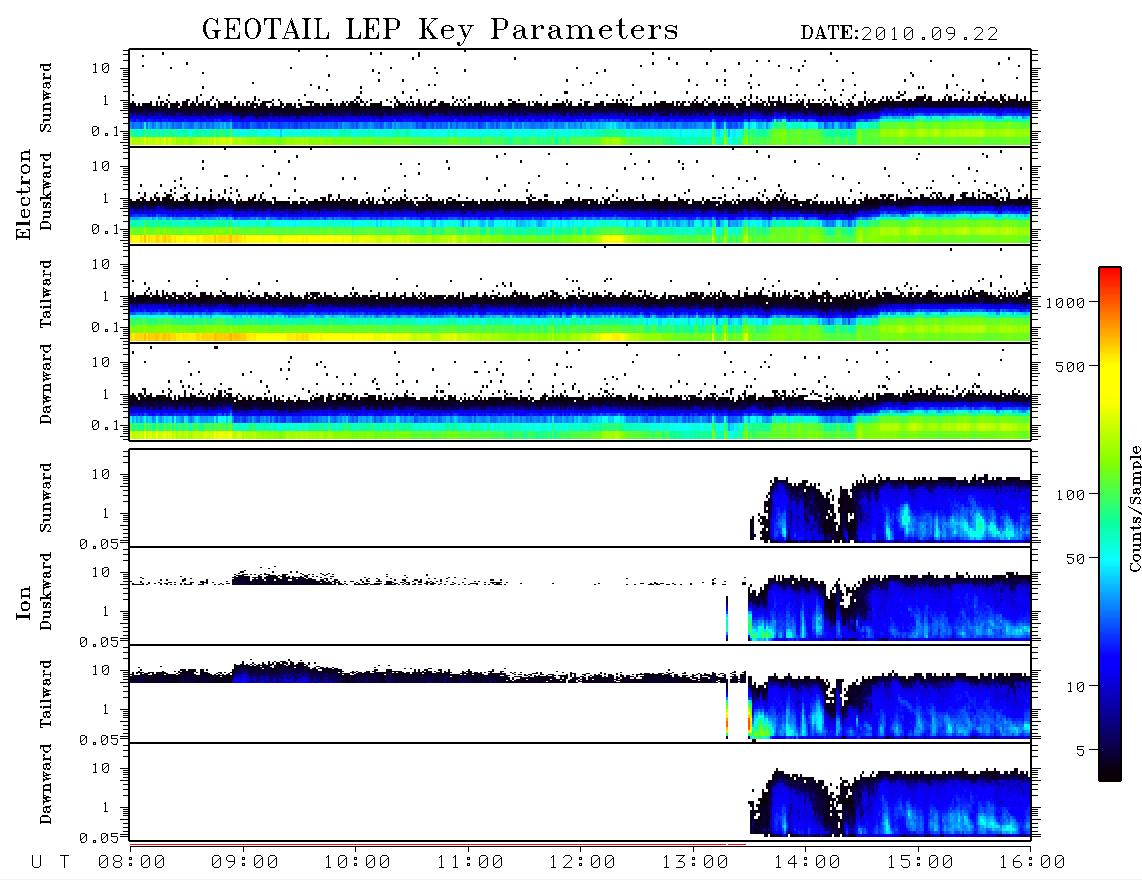Viewport: 1142px width, 880px height.
Task: Click the 'DATE:2010.09.22' label
Action: coord(899,34)
